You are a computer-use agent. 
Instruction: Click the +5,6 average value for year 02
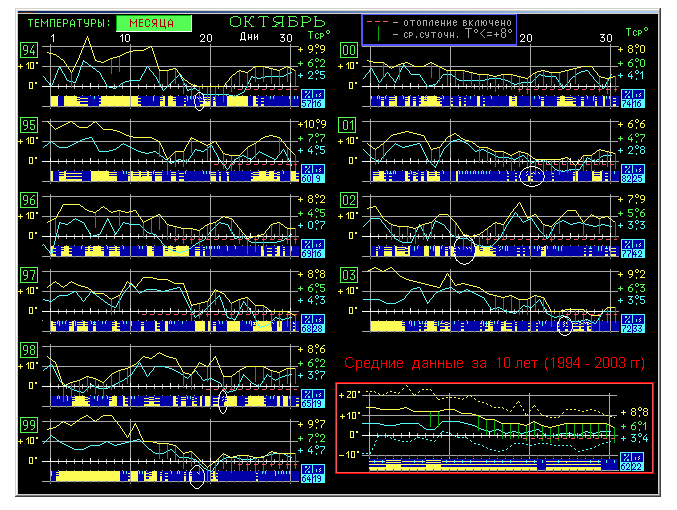click(x=632, y=213)
